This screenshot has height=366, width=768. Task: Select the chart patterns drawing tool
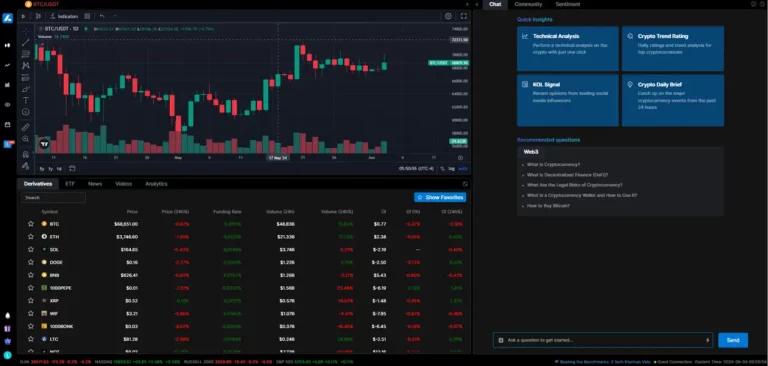(26, 66)
